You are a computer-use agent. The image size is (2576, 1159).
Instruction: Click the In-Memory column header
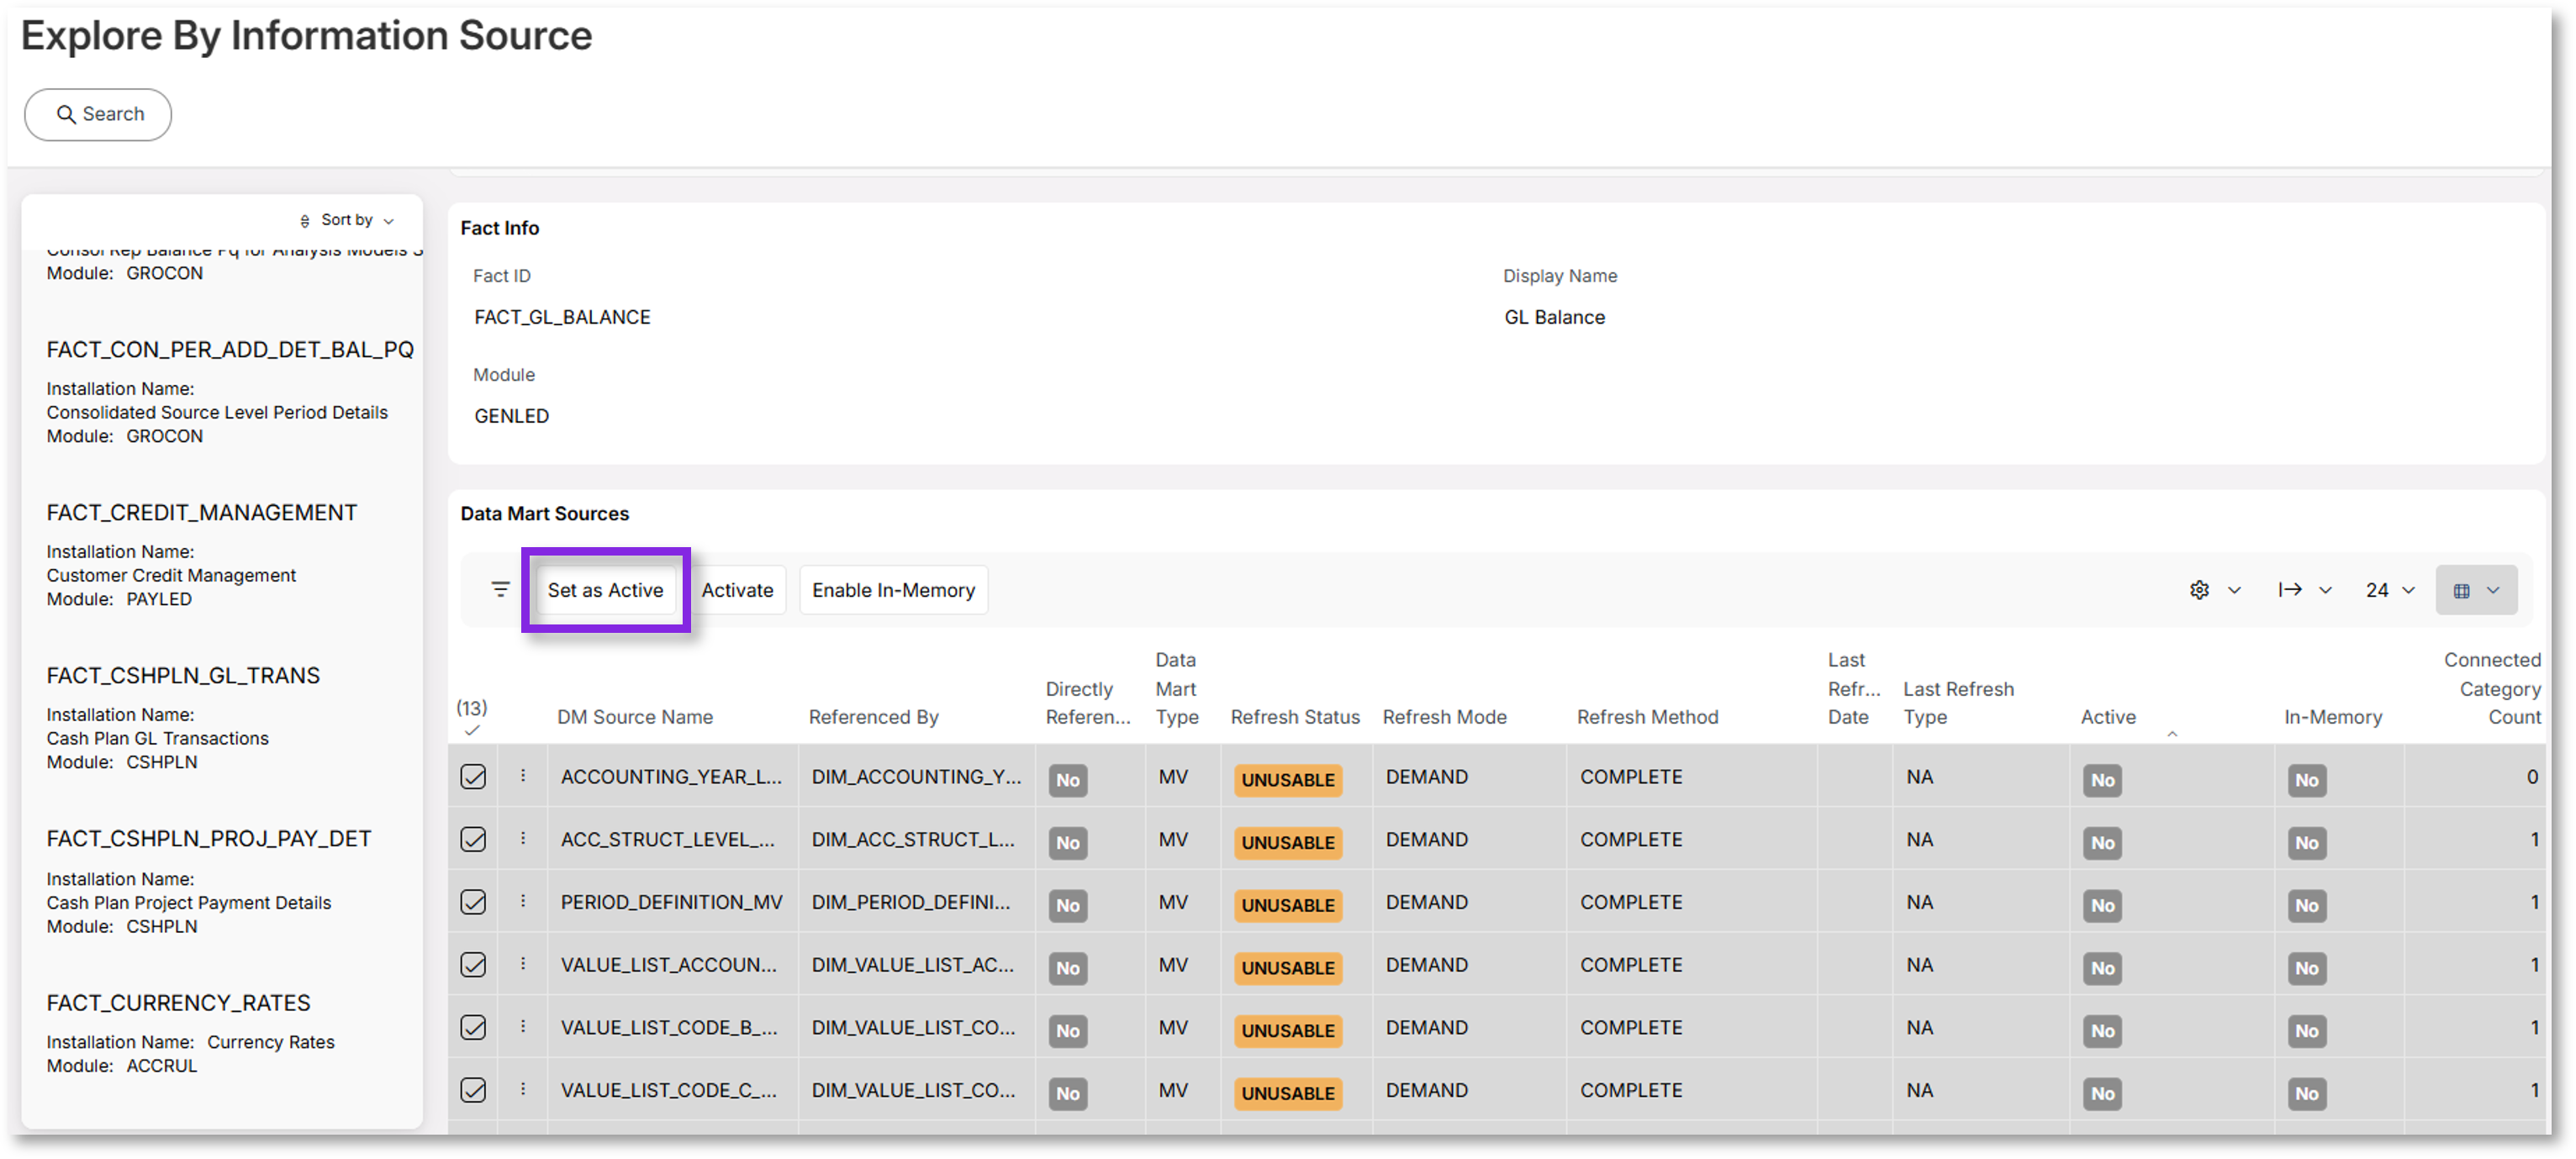[x=2333, y=717]
